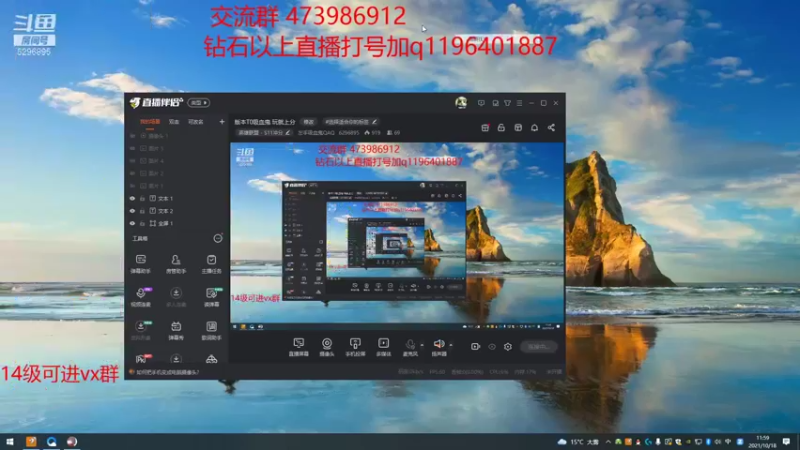Toggle preview eye icon in bottom bar
800x450 pixels.
(492, 346)
